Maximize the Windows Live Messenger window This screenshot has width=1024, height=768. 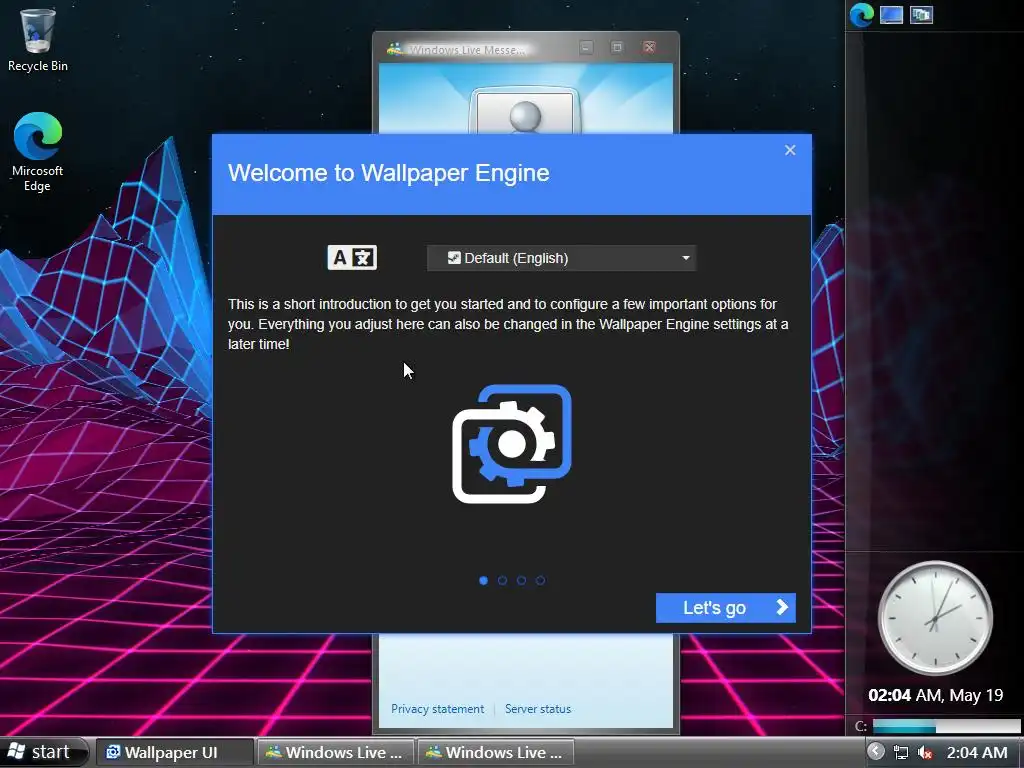[616, 47]
